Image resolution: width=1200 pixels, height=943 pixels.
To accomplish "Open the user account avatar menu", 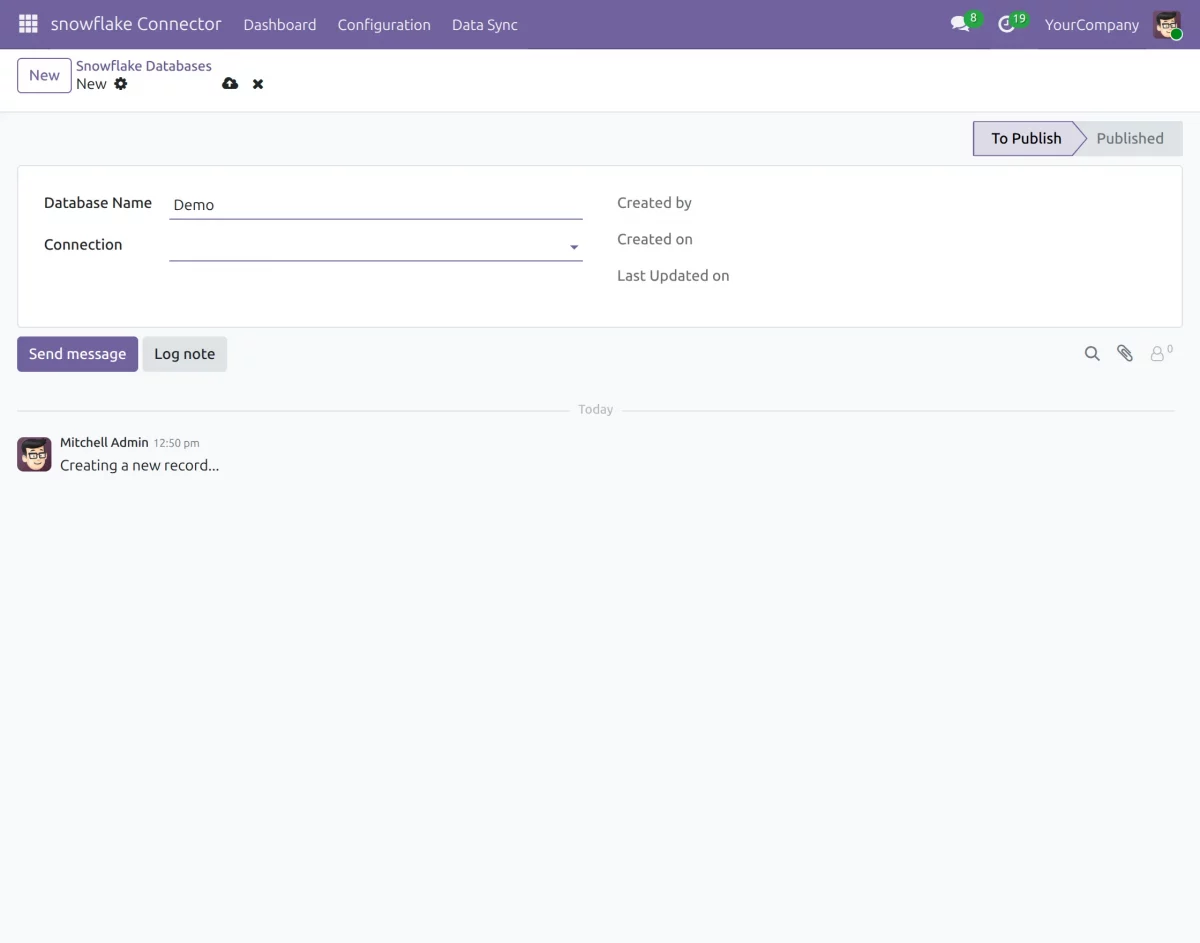I will (x=1168, y=24).
